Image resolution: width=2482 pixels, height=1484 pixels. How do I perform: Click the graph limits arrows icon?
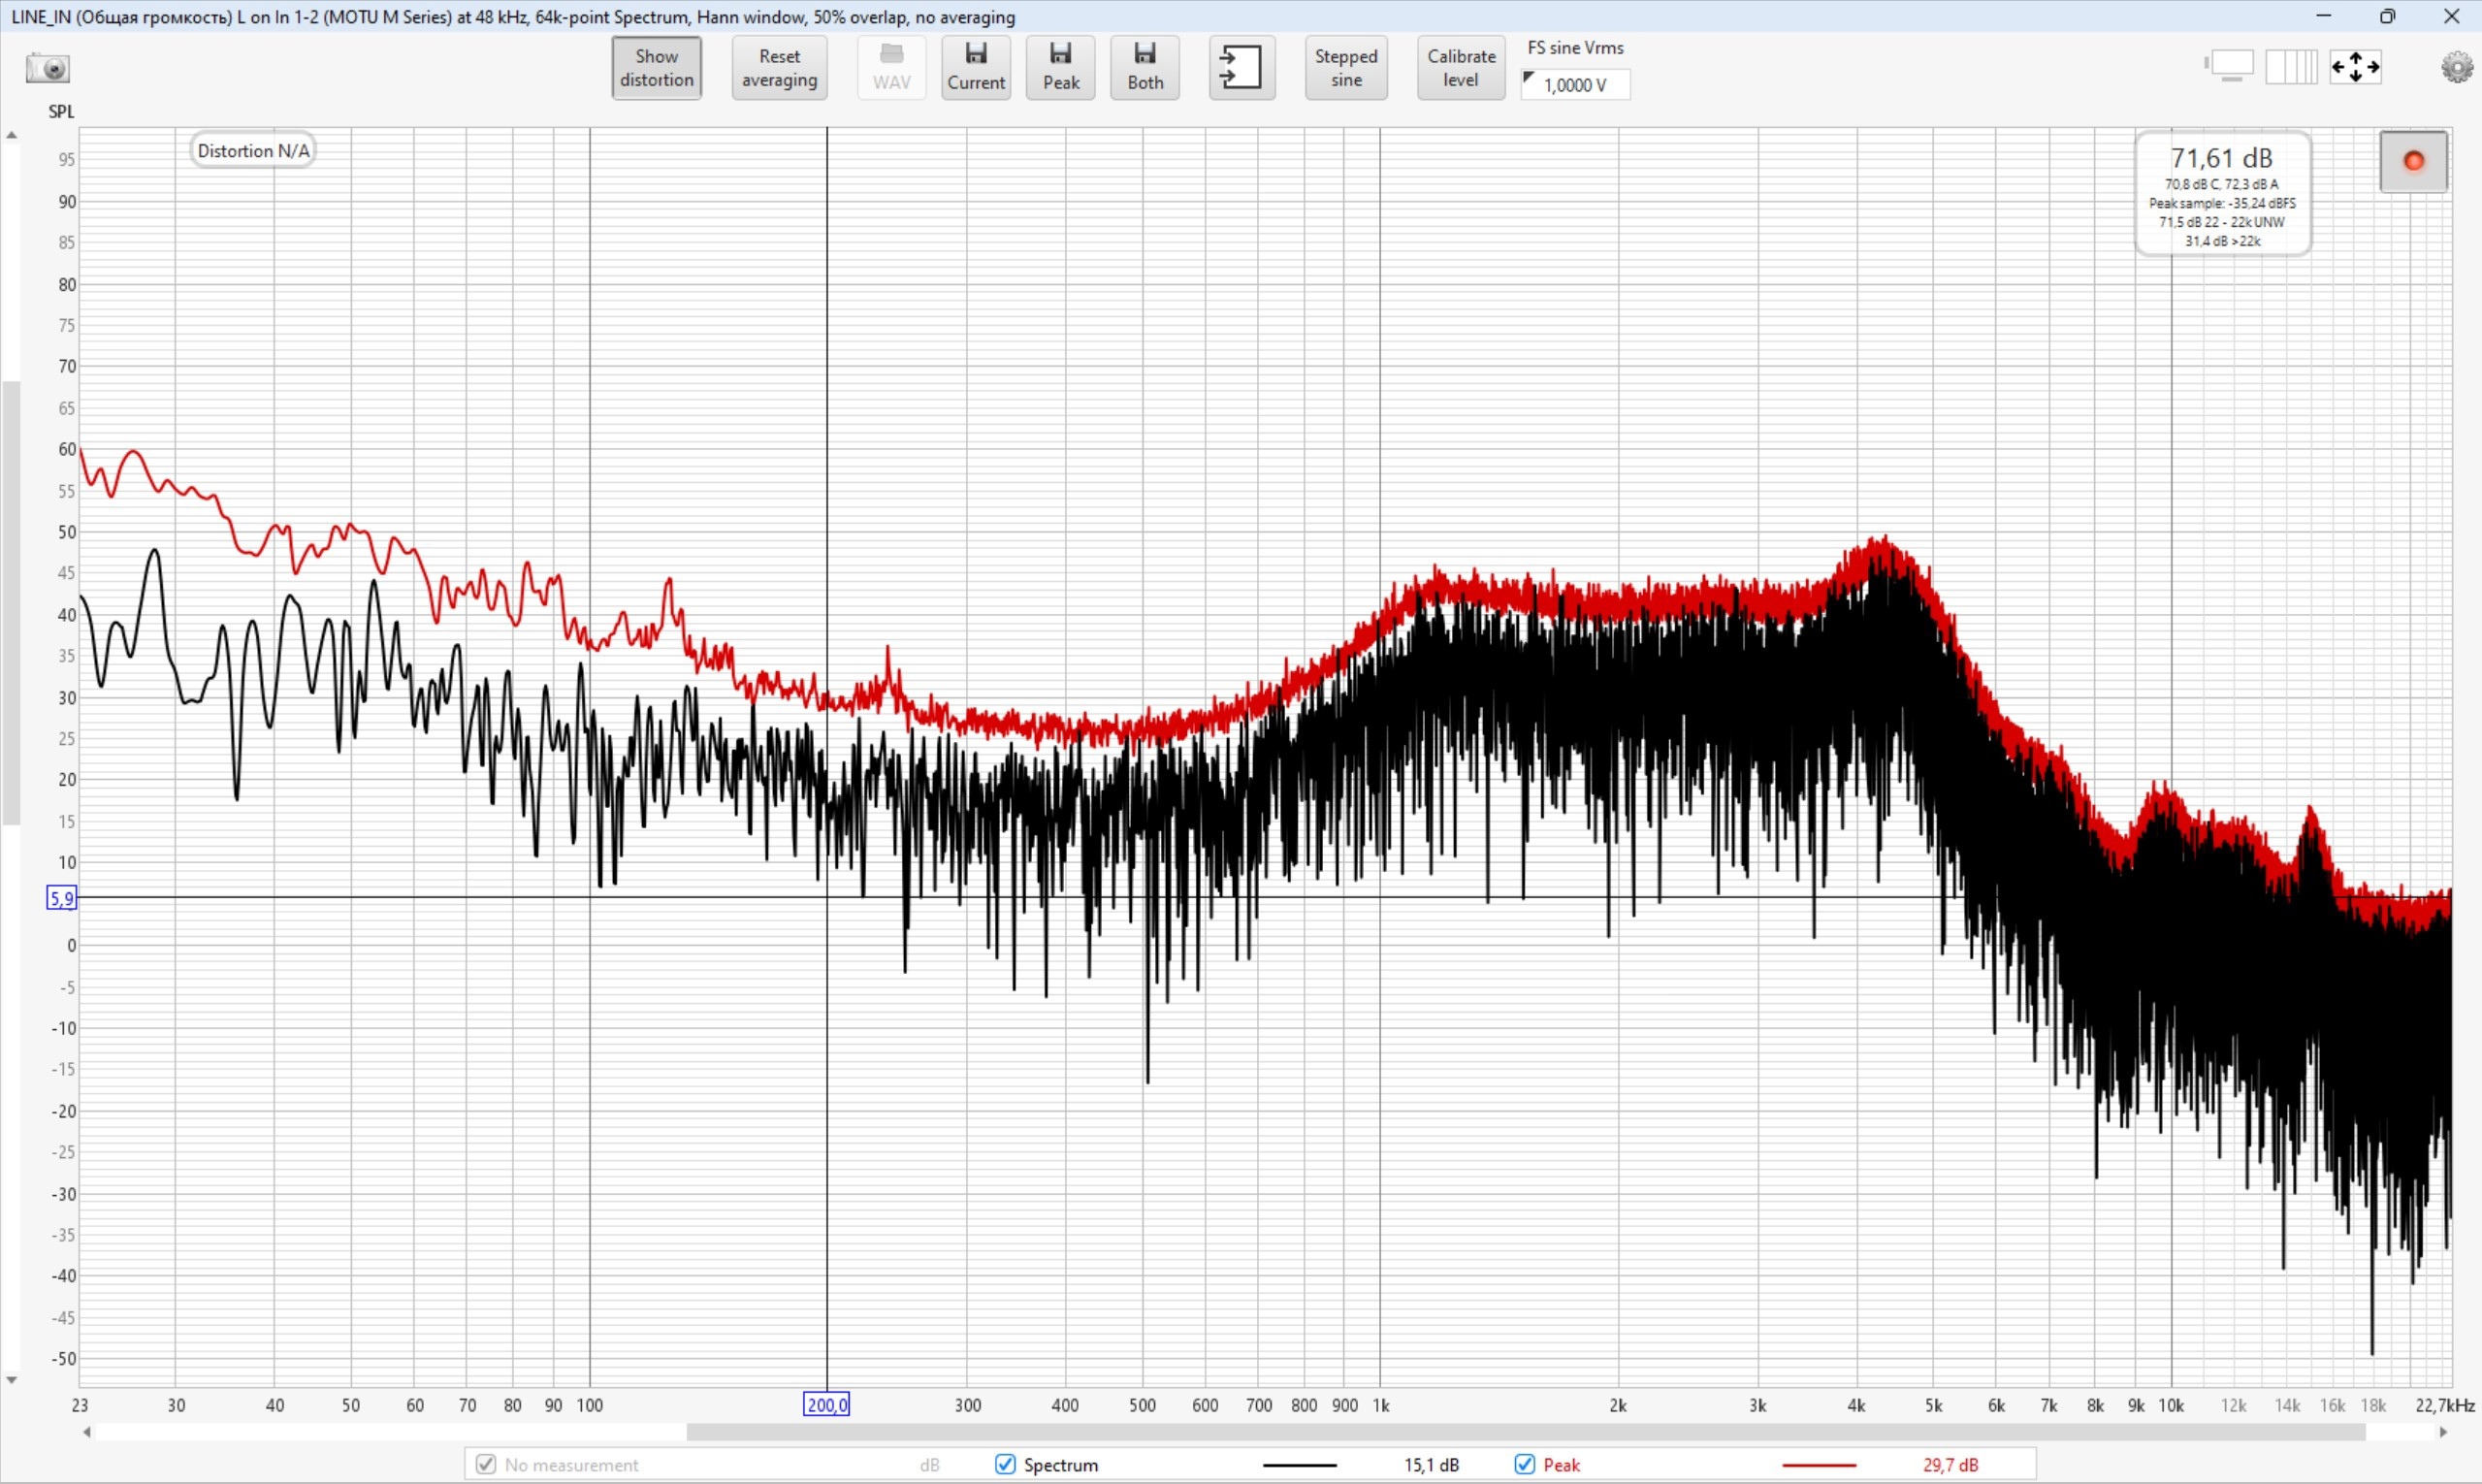(2355, 67)
